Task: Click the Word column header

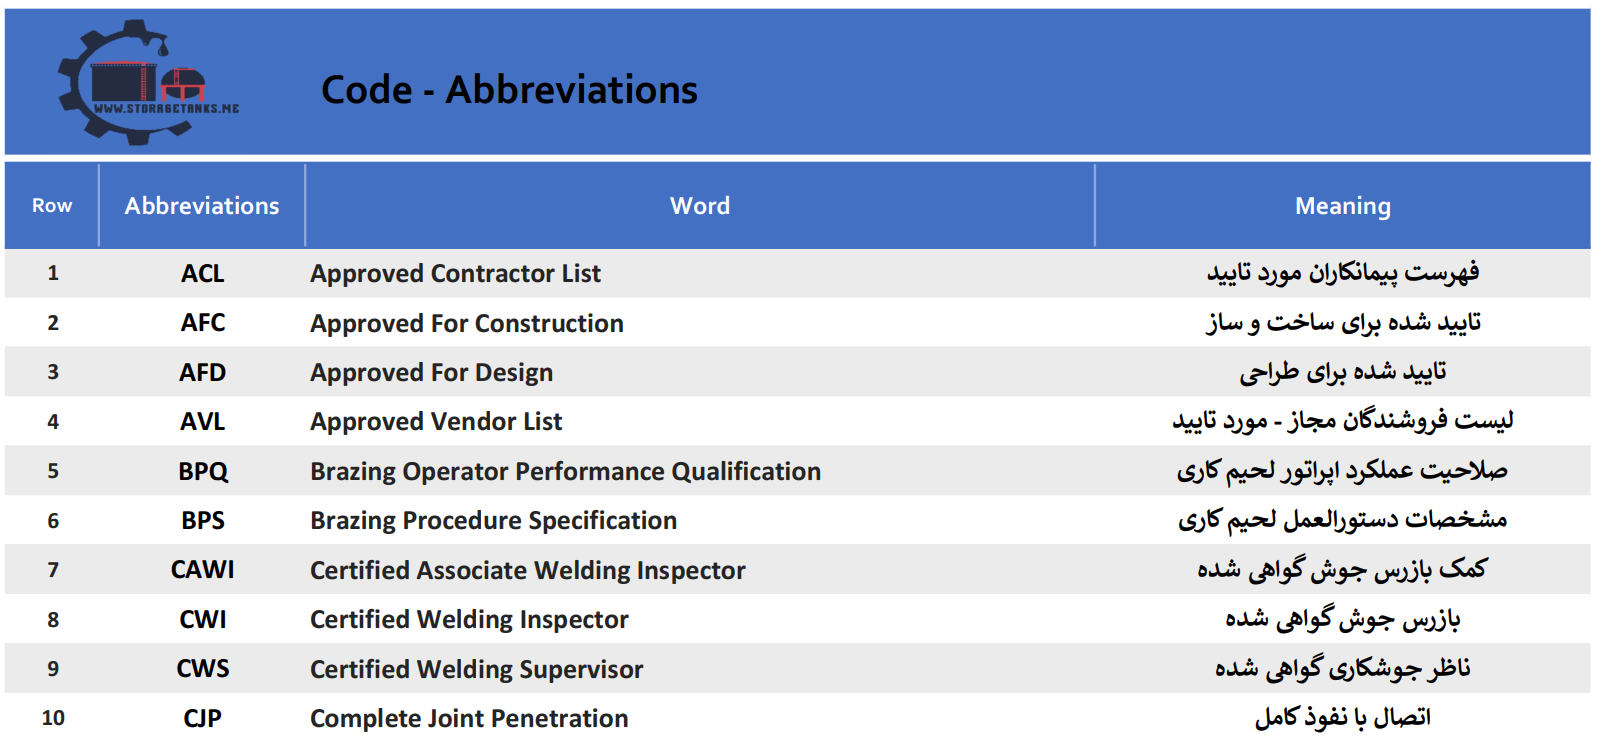Action: tap(700, 206)
